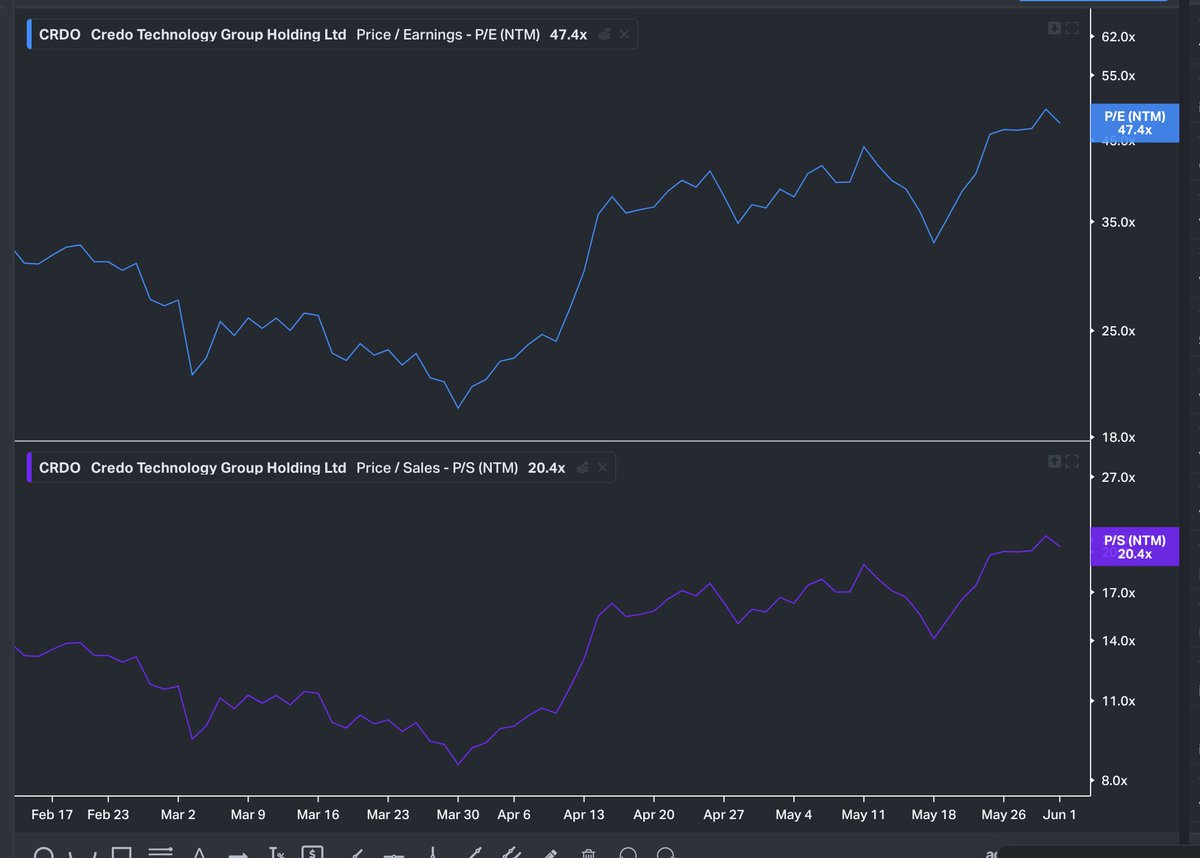1200x858 pixels.
Task: Select the arrow drawing tool
Action: [x=238, y=854]
